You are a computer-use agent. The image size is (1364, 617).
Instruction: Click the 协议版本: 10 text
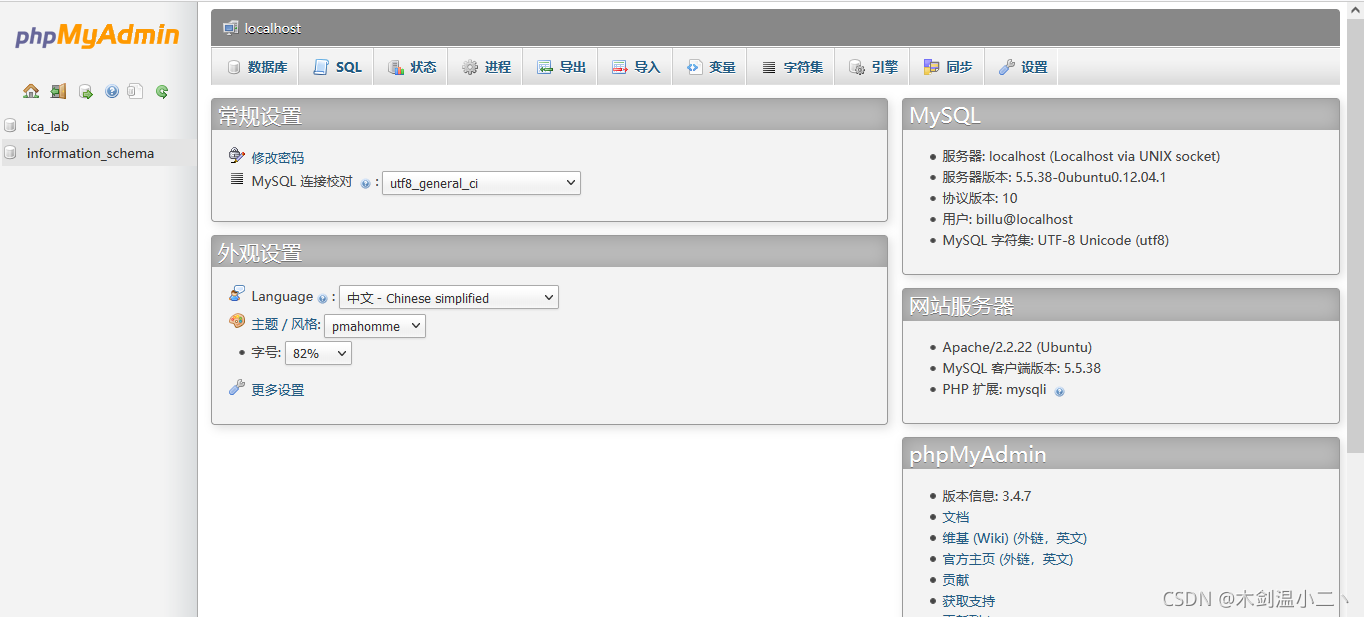tap(980, 198)
